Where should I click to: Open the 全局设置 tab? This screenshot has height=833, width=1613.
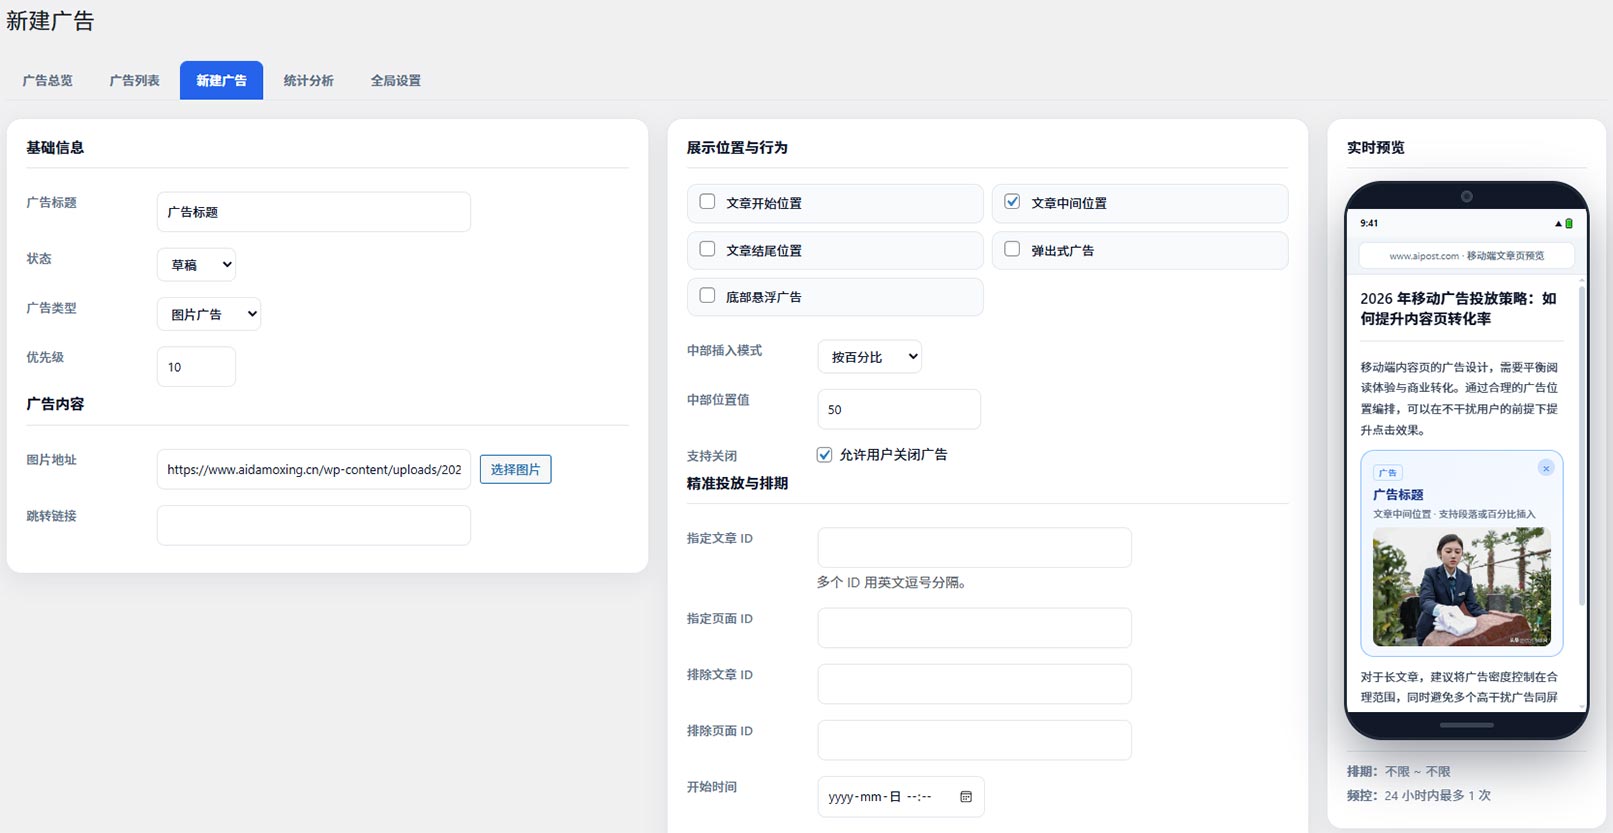coord(395,80)
